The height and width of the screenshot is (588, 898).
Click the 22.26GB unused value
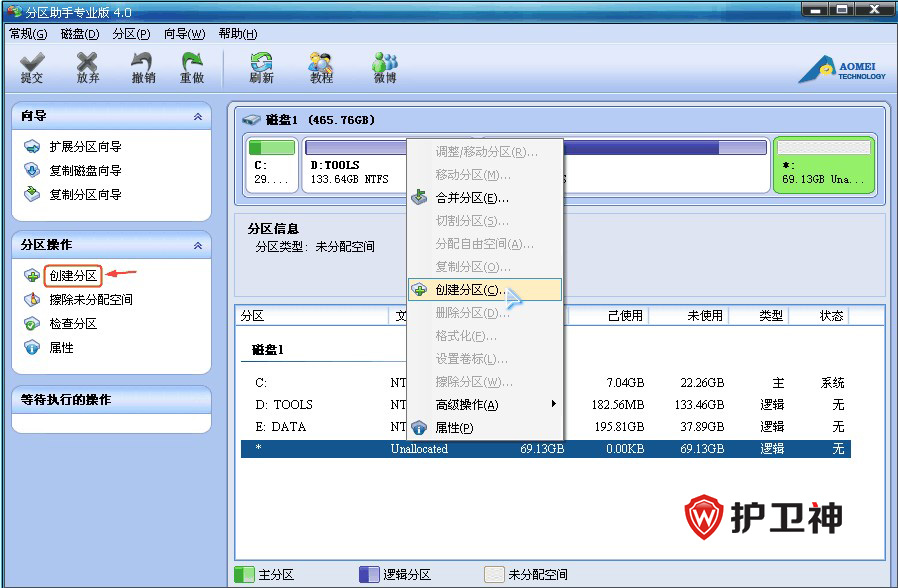[x=702, y=383]
